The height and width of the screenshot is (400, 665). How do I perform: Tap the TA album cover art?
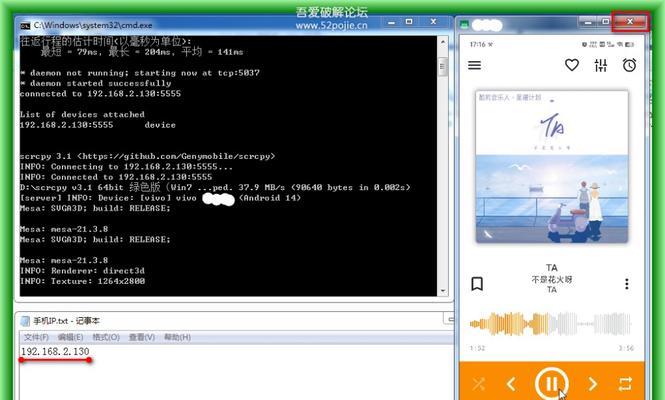pyautogui.click(x=551, y=167)
